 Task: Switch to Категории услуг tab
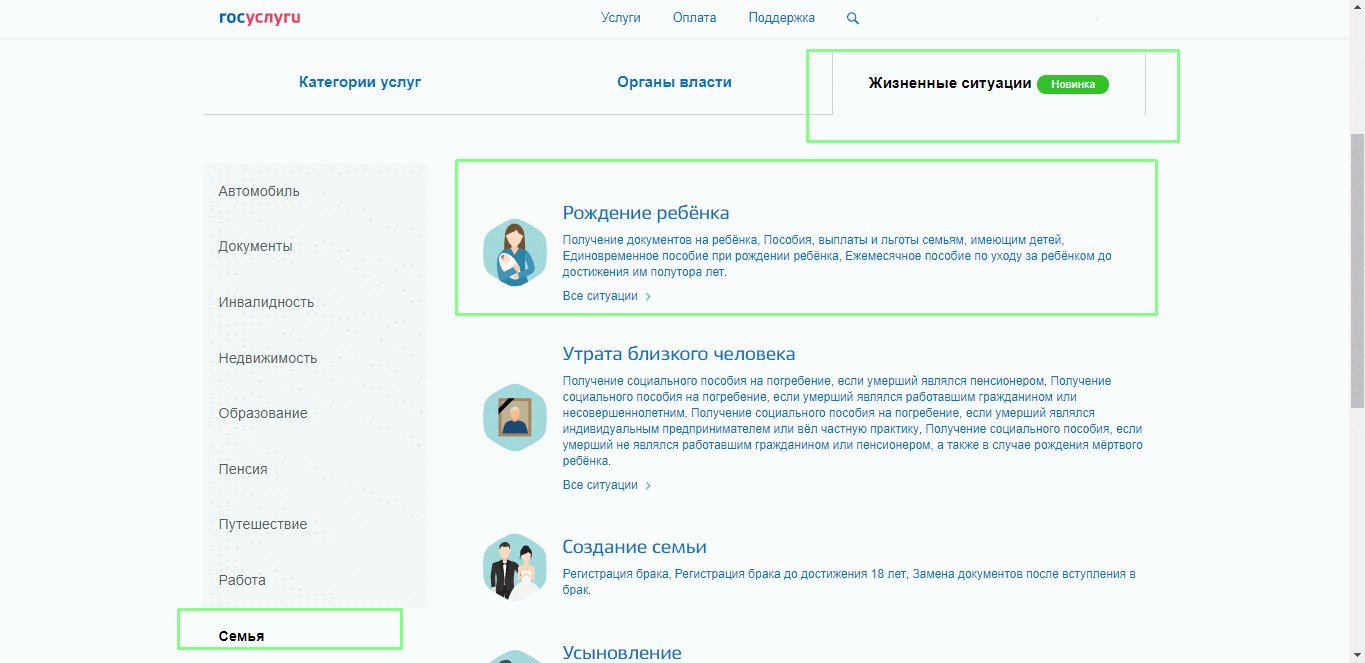[x=360, y=82]
